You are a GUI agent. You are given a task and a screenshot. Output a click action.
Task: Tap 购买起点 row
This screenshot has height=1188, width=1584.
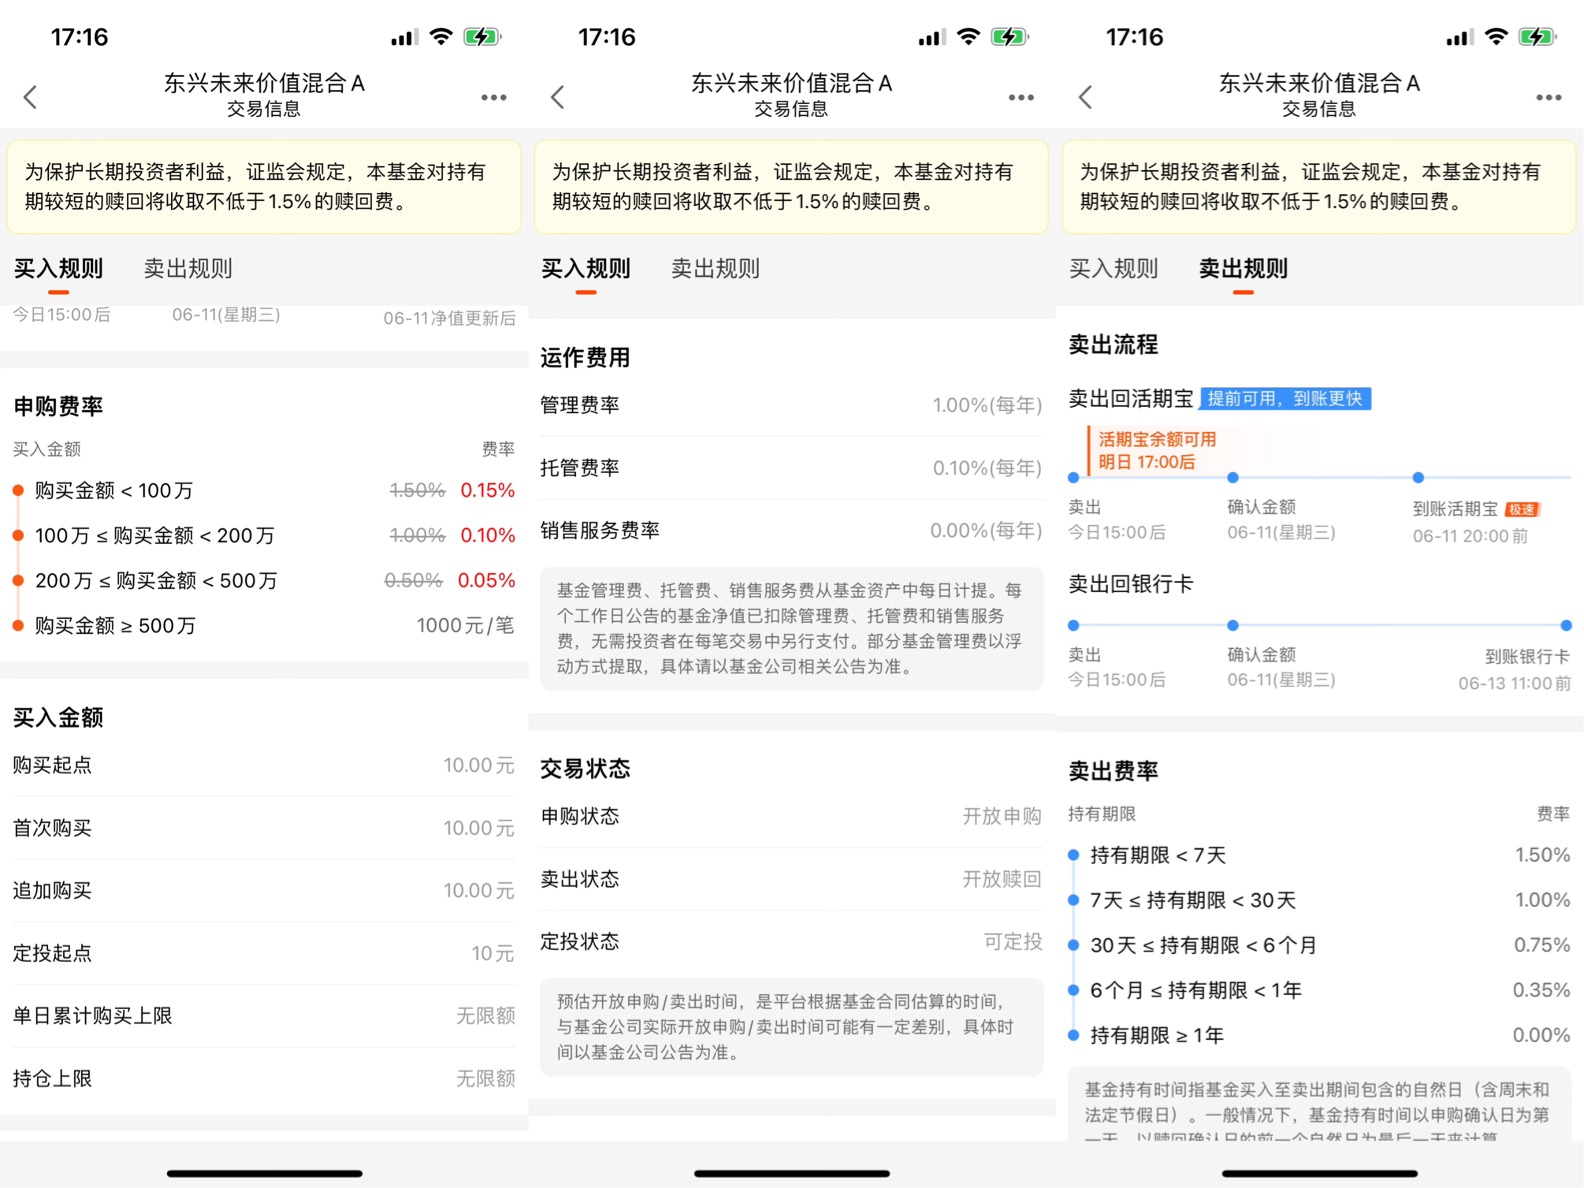pyautogui.click(x=264, y=765)
